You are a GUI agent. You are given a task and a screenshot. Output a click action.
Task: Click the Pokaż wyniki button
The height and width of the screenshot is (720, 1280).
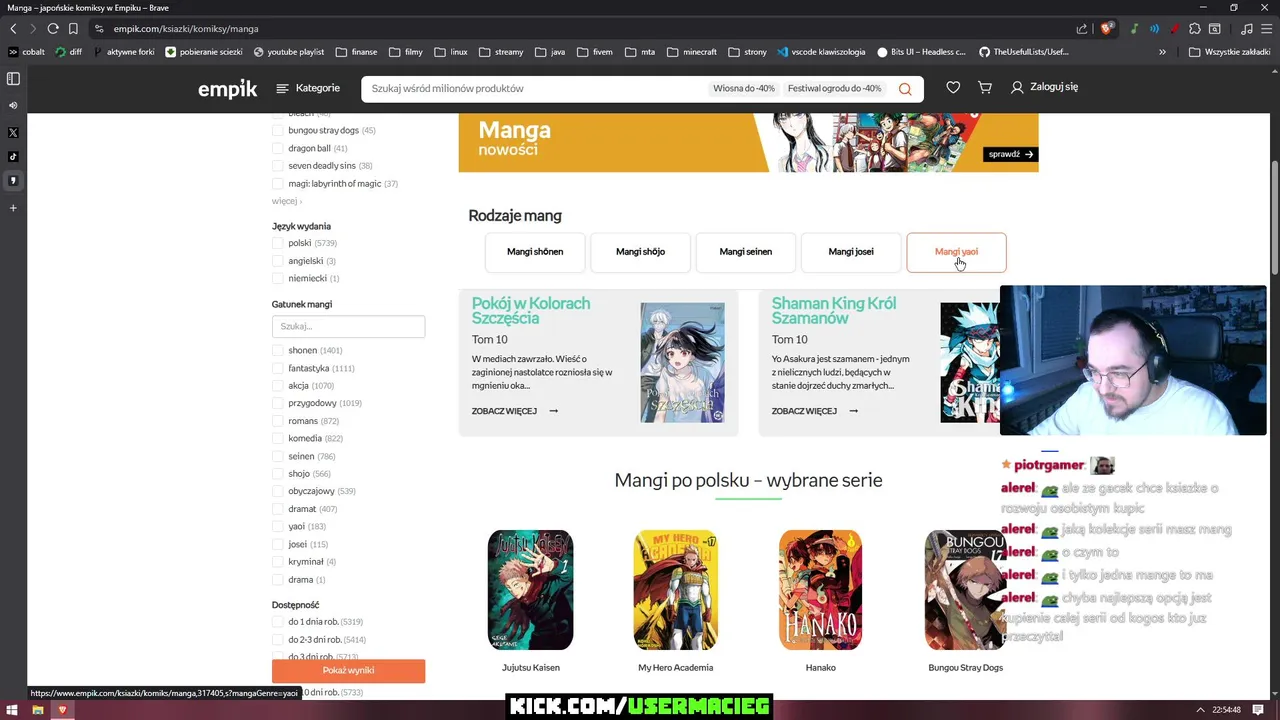348,670
